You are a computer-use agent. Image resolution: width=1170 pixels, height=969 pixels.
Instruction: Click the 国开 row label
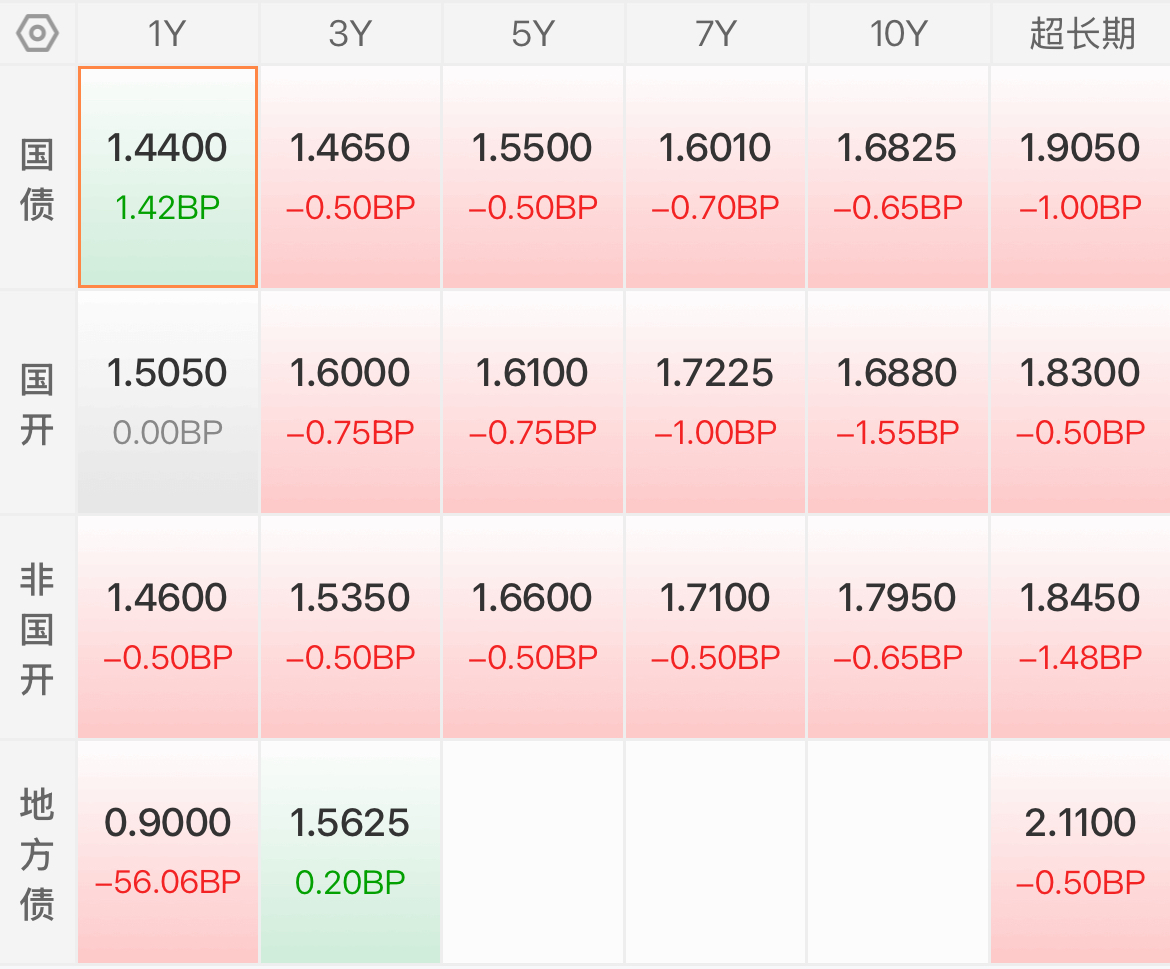37,404
